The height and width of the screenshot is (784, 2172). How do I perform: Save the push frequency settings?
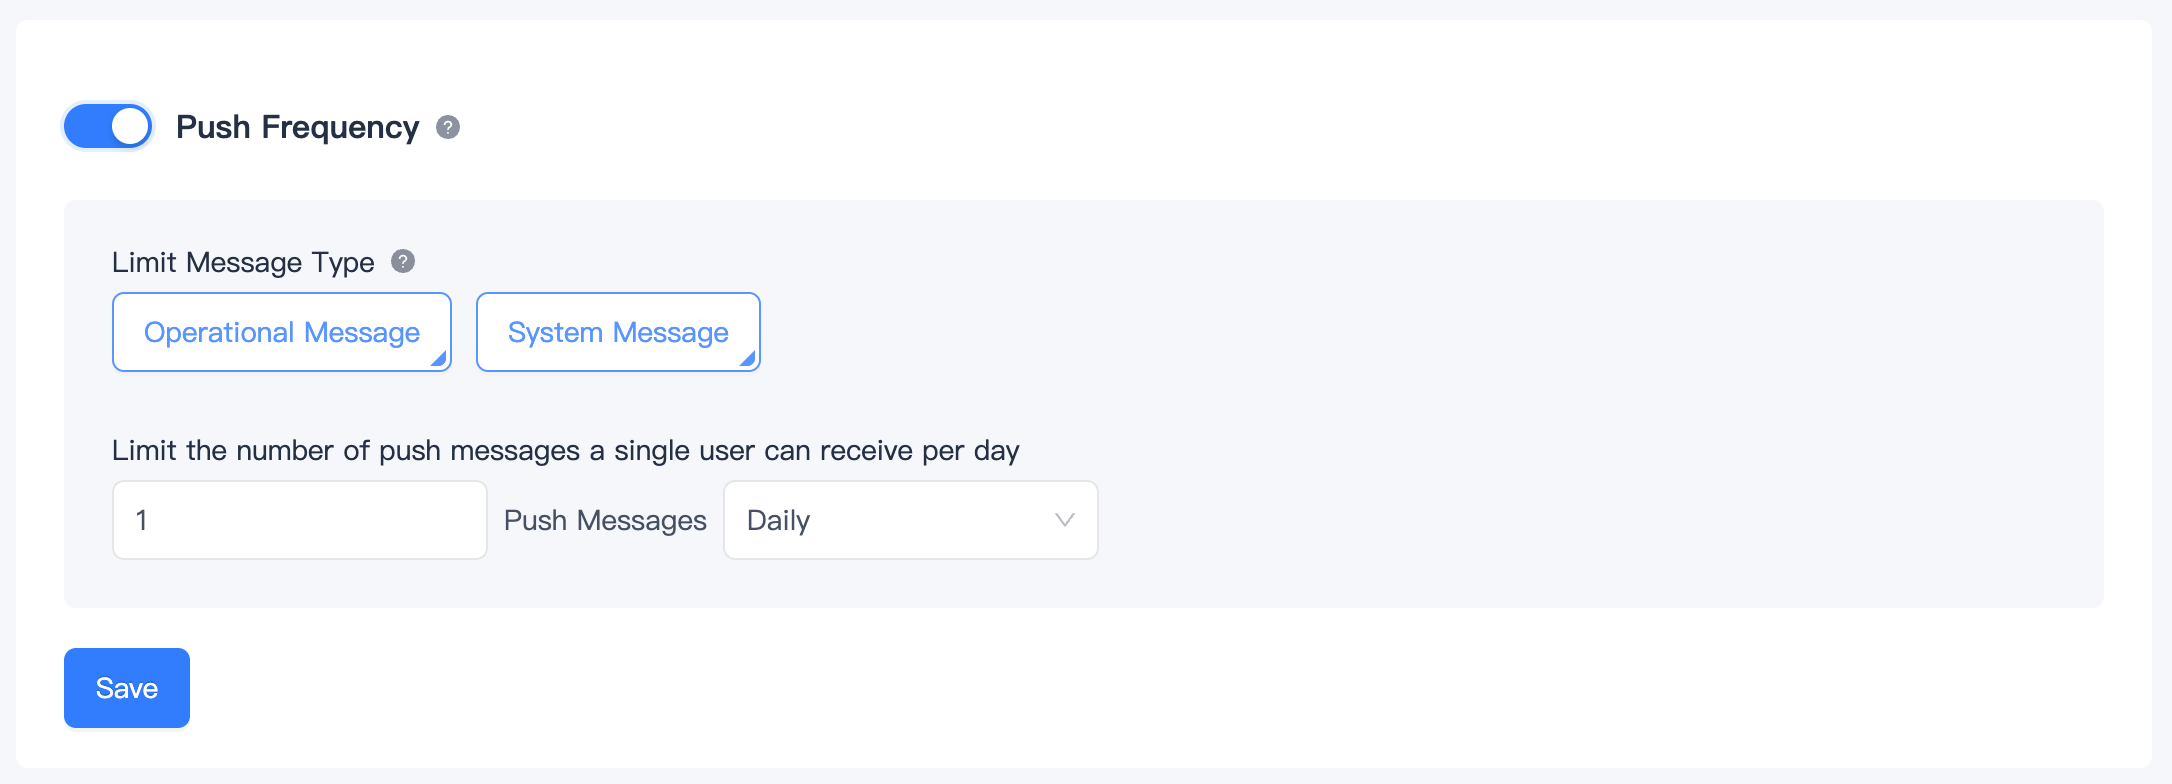pos(127,688)
